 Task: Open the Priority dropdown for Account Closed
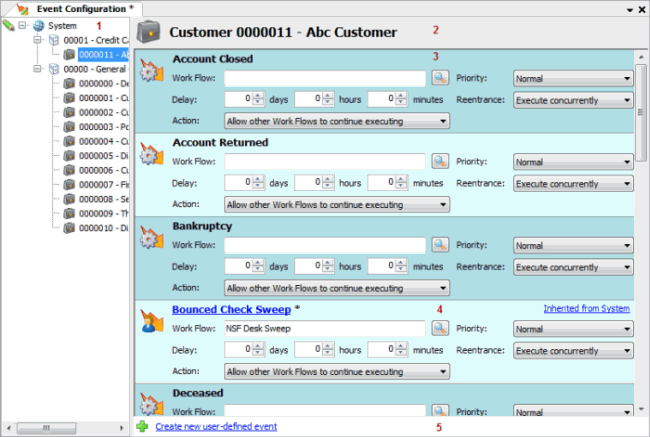coord(573,77)
